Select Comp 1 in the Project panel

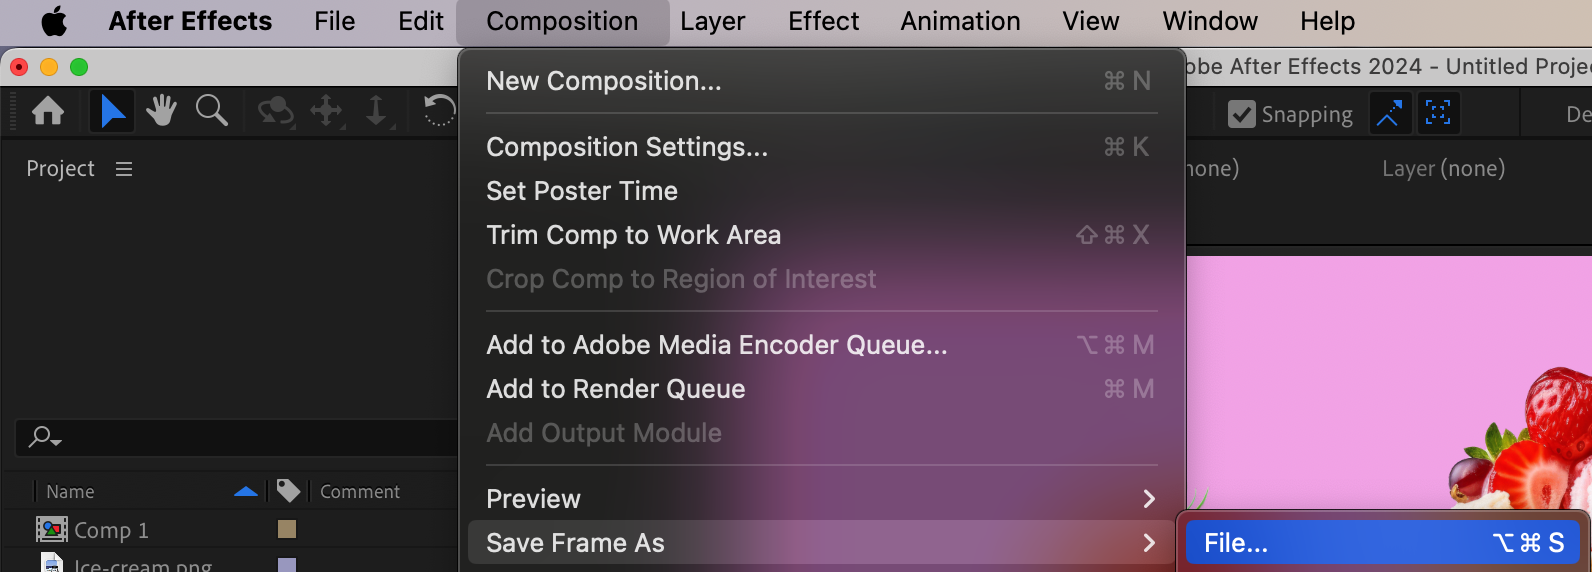tap(110, 530)
